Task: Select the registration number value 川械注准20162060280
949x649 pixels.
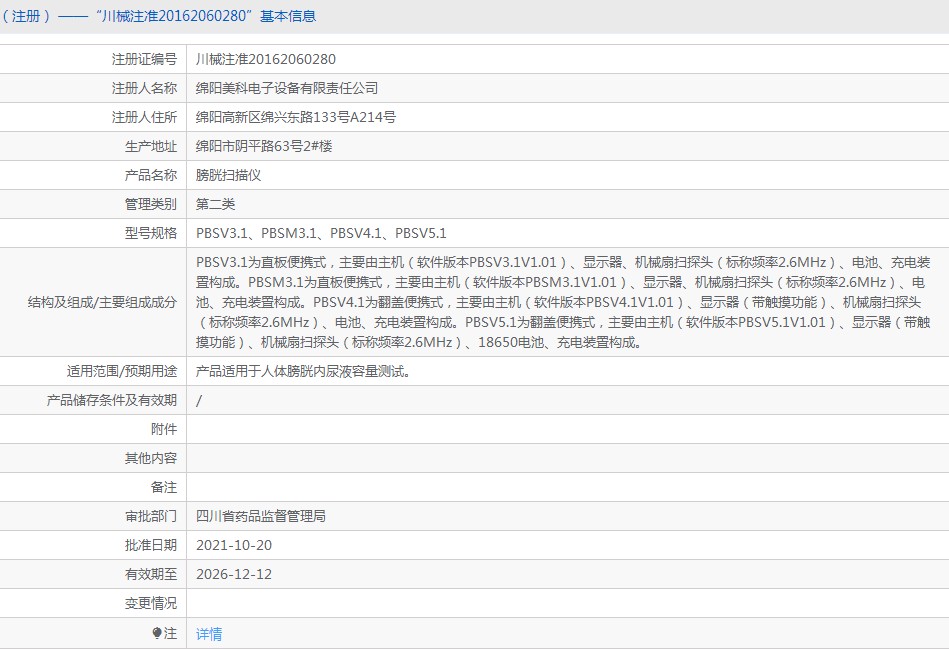Action: click(266, 59)
